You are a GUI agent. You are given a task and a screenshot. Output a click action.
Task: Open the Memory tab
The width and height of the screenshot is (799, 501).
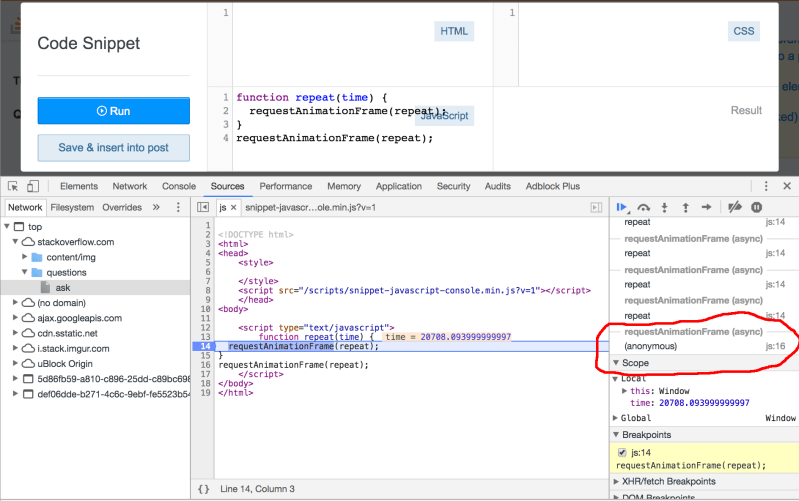344,187
